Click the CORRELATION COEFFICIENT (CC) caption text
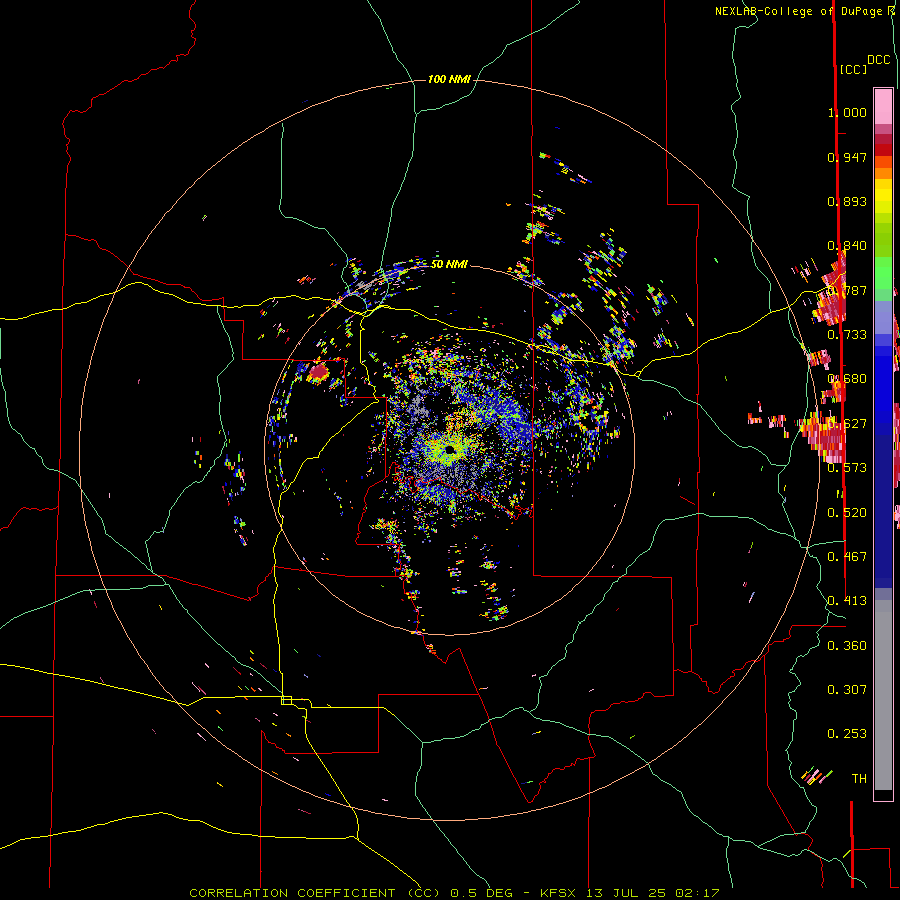900x900 pixels. point(315,893)
